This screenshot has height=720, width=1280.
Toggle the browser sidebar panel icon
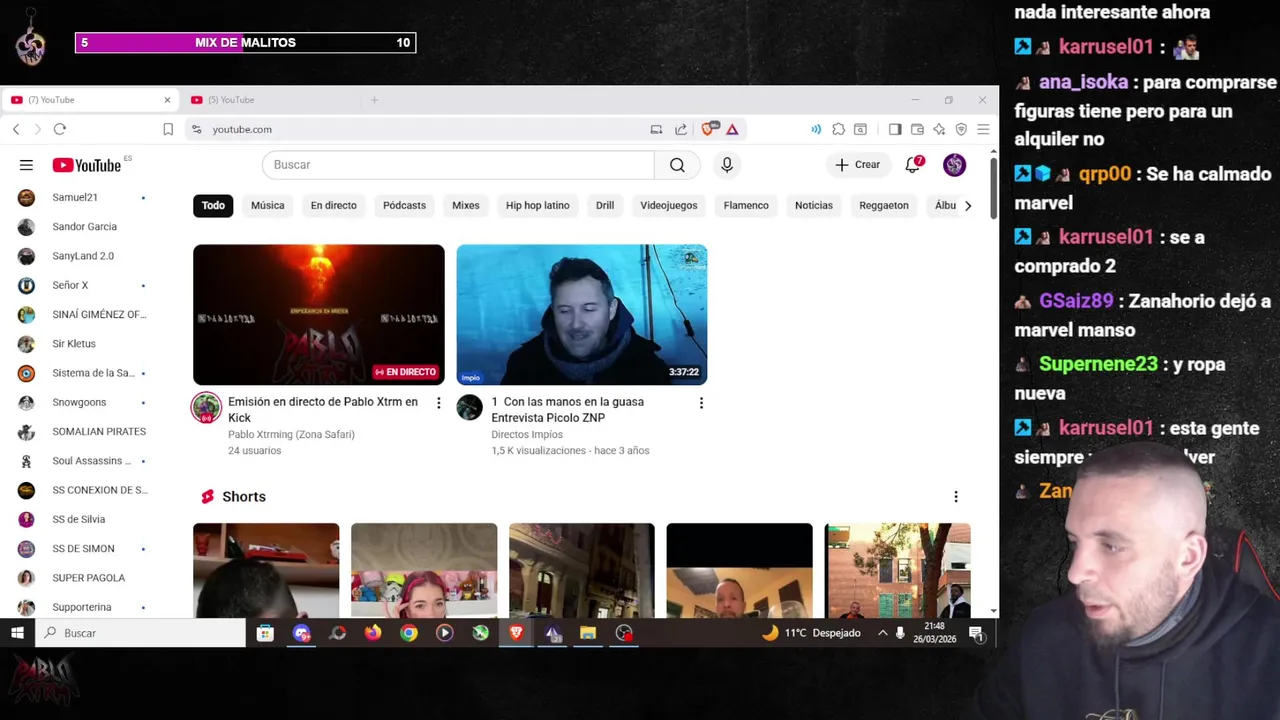(x=895, y=129)
